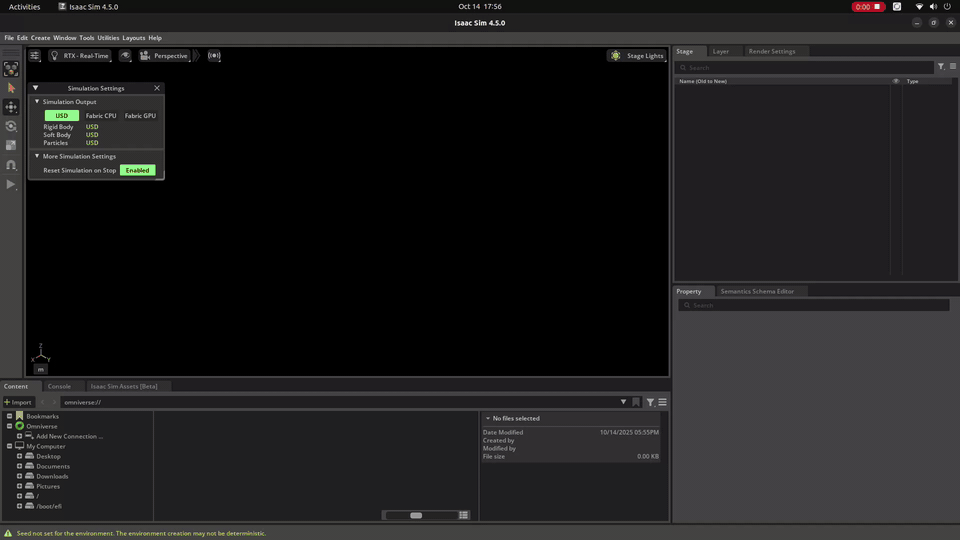Open the Stage panel filter icon
Image resolution: width=960 pixels, height=540 pixels.
940,67
